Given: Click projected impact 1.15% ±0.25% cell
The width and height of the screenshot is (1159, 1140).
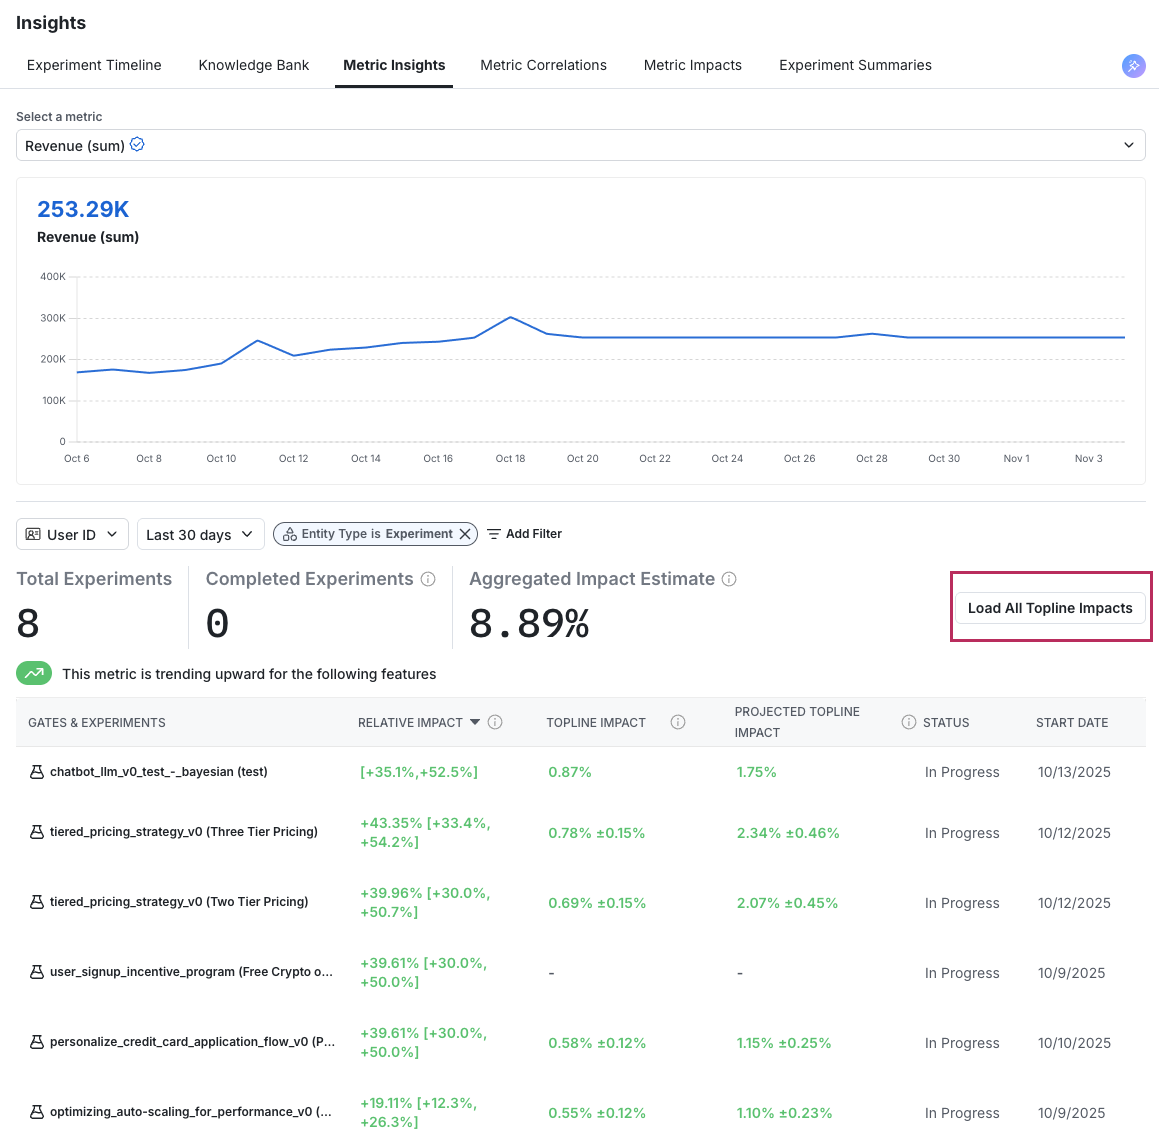Looking at the screenshot, I should pos(784,1042).
